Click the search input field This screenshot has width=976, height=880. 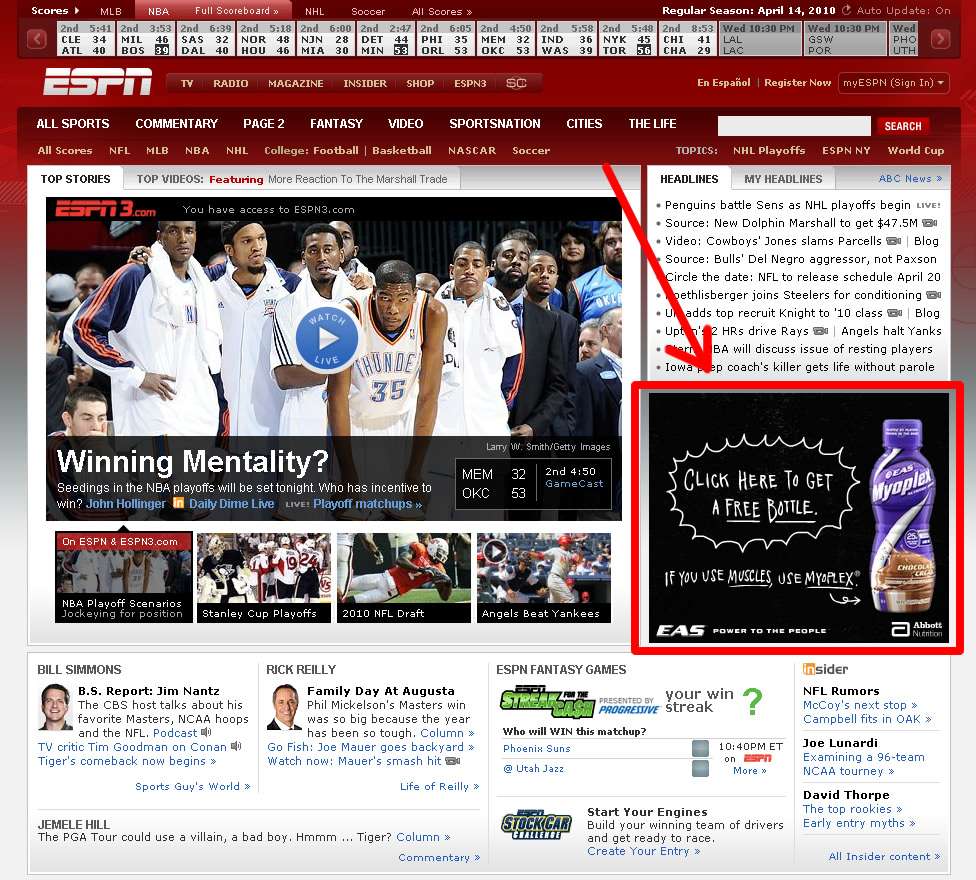[794, 126]
